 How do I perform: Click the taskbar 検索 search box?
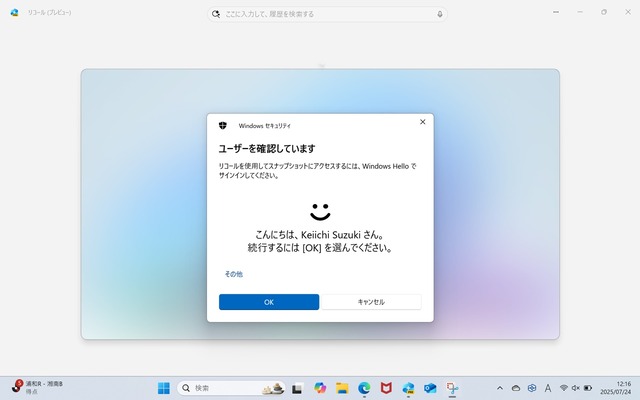pos(233,388)
